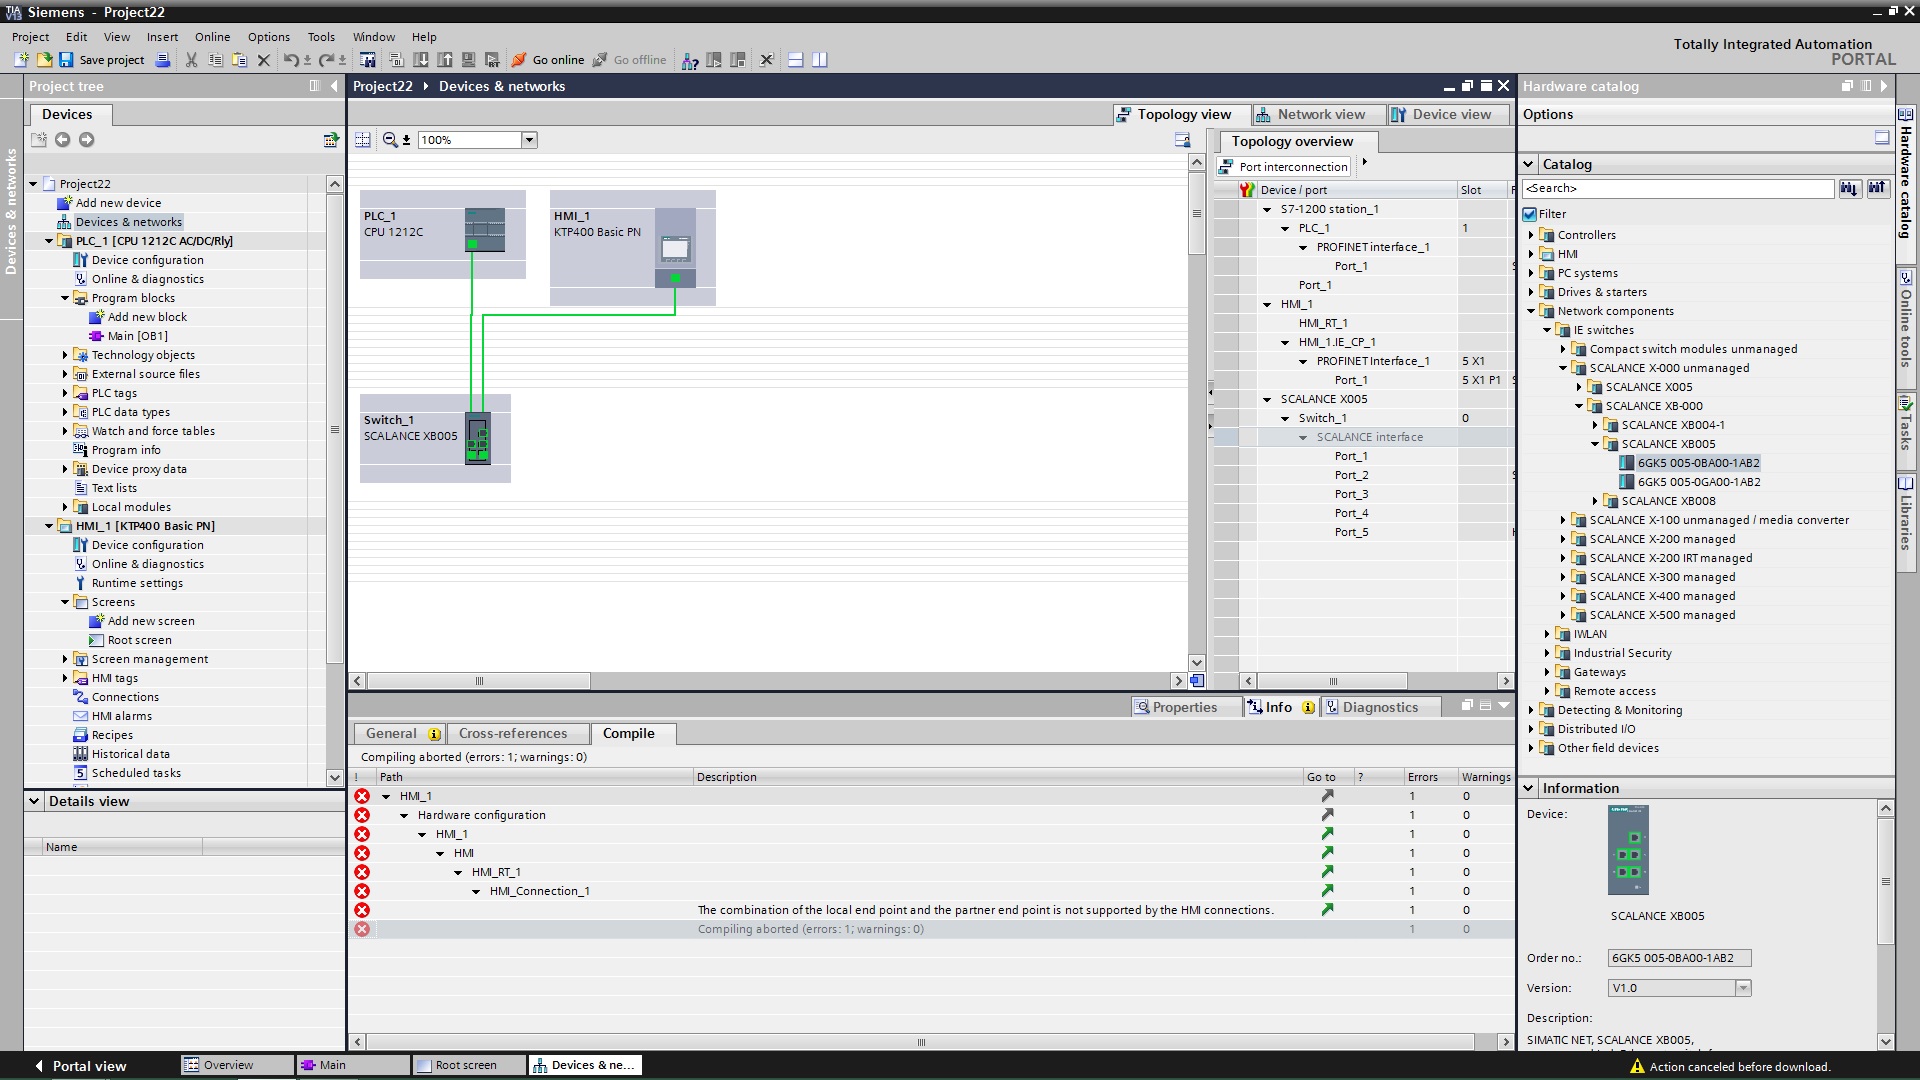
Task: Select Runtime settings under HMI_1
Action: [137, 583]
